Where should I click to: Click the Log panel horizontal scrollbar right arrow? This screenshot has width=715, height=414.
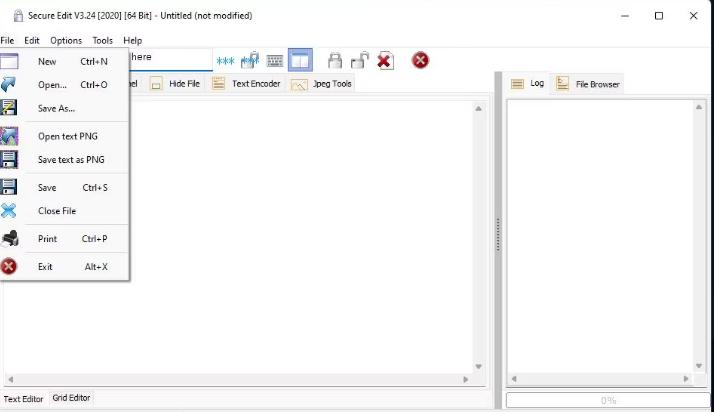686,379
